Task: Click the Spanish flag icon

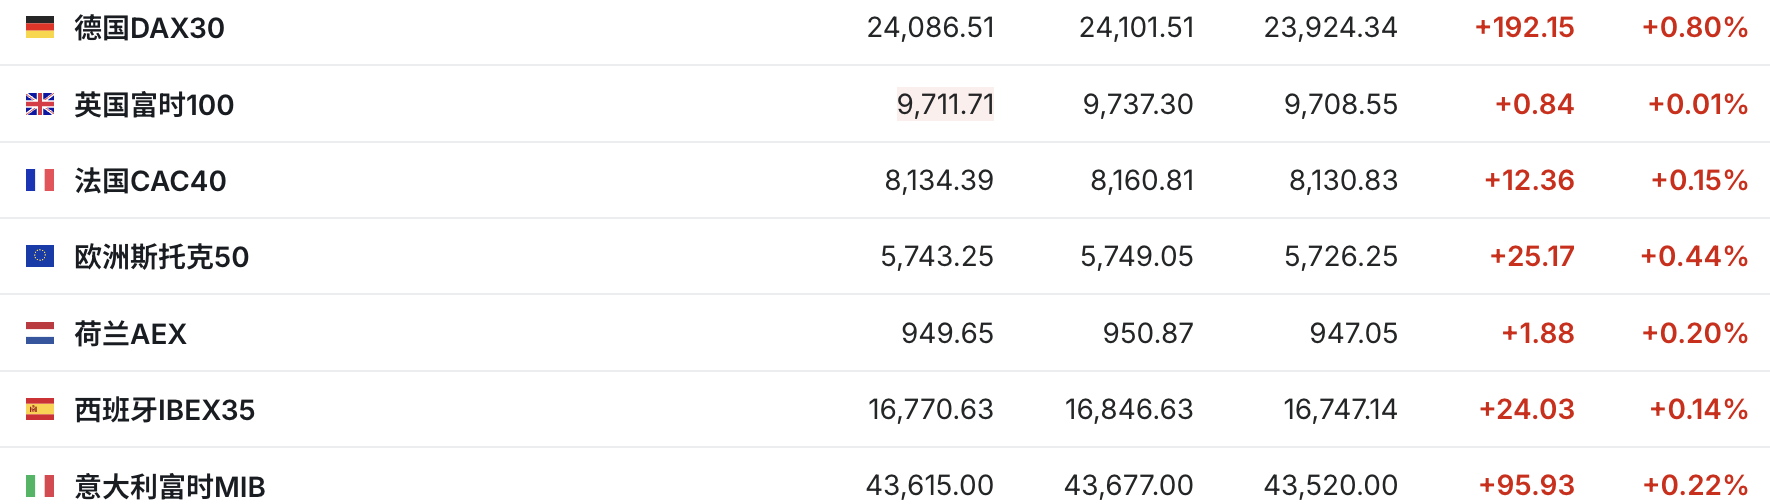Action: coord(40,409)
